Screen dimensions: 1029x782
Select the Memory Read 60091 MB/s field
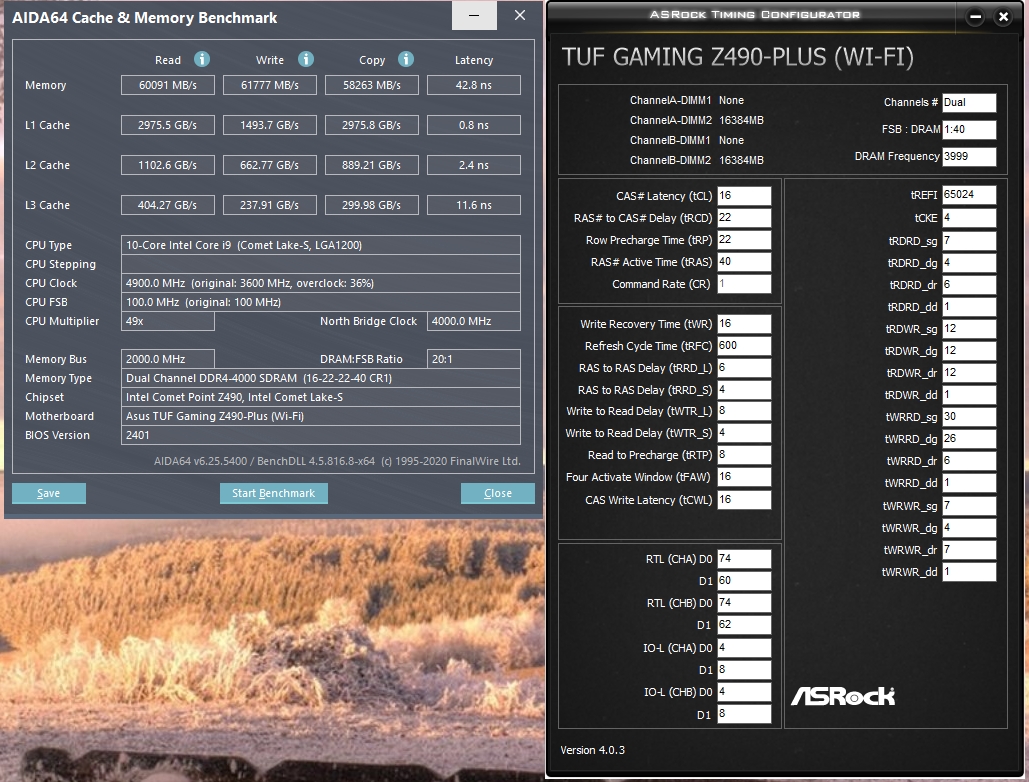(167, 85)
